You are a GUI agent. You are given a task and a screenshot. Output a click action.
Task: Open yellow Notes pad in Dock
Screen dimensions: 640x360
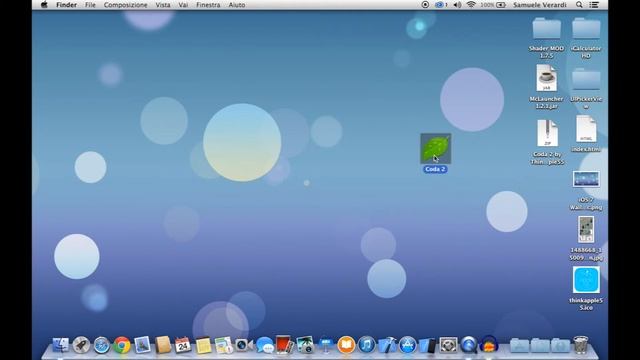point(203,345)
